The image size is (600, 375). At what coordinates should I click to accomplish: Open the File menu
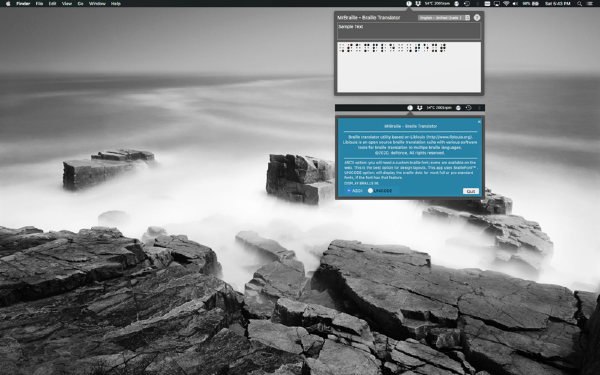click(39, 3)
